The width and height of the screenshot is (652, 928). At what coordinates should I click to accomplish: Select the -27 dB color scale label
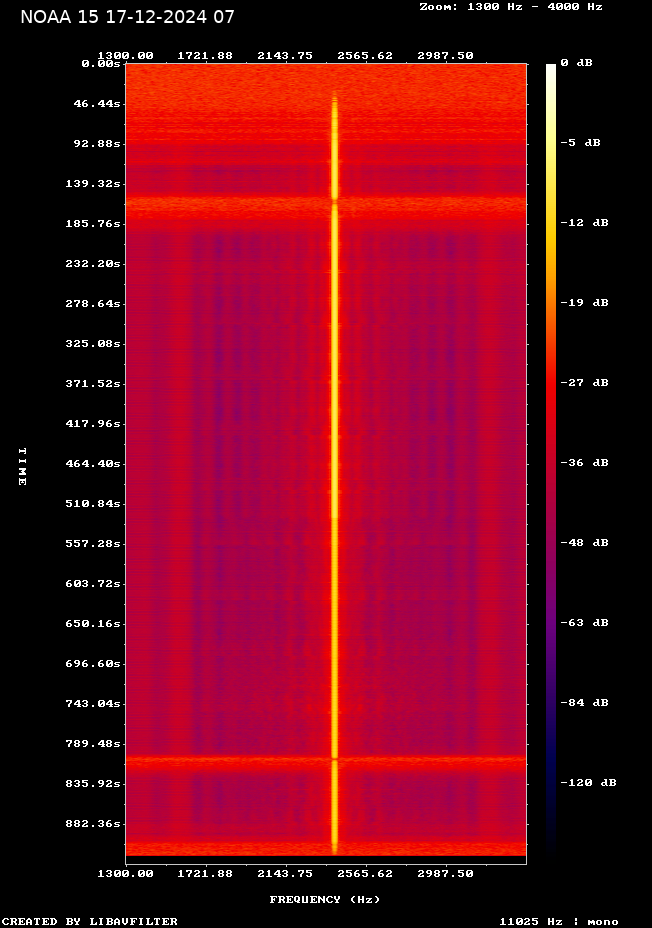tap(585, 383)
